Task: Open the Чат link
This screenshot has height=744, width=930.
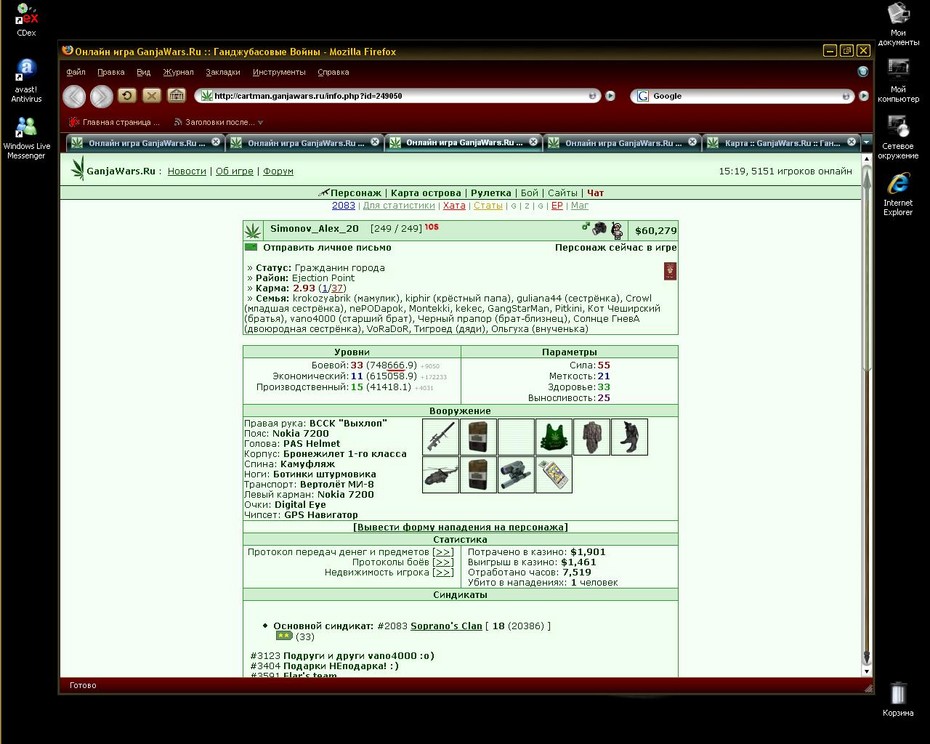Action: (595, 193)
